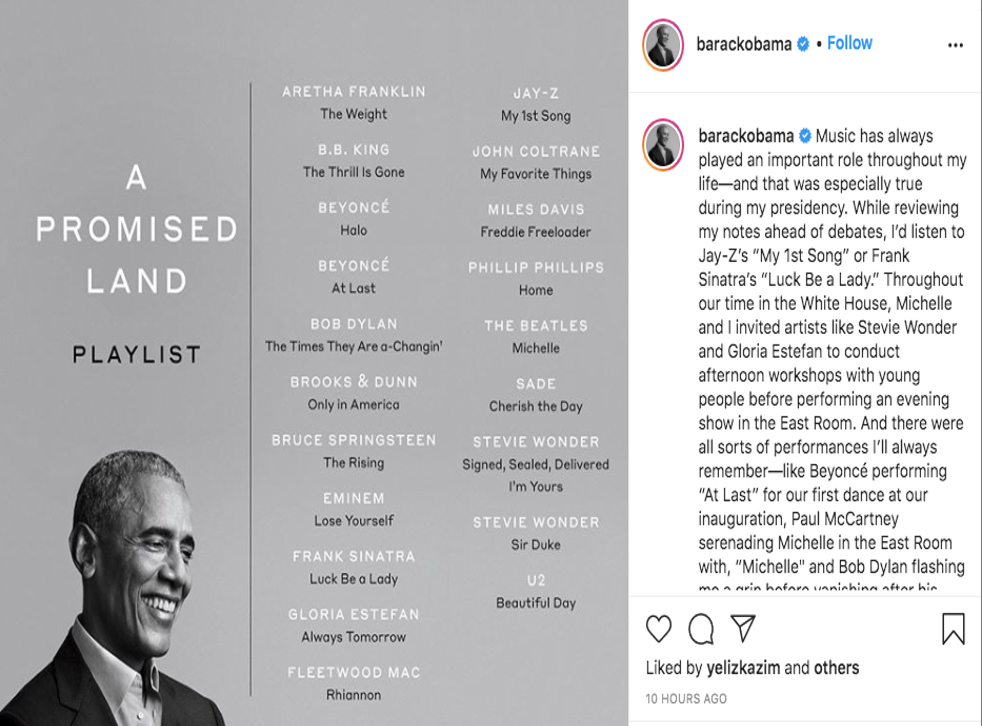
Task: Click the 10 HOURS AGO timestamp
Action: coord(686,699)
